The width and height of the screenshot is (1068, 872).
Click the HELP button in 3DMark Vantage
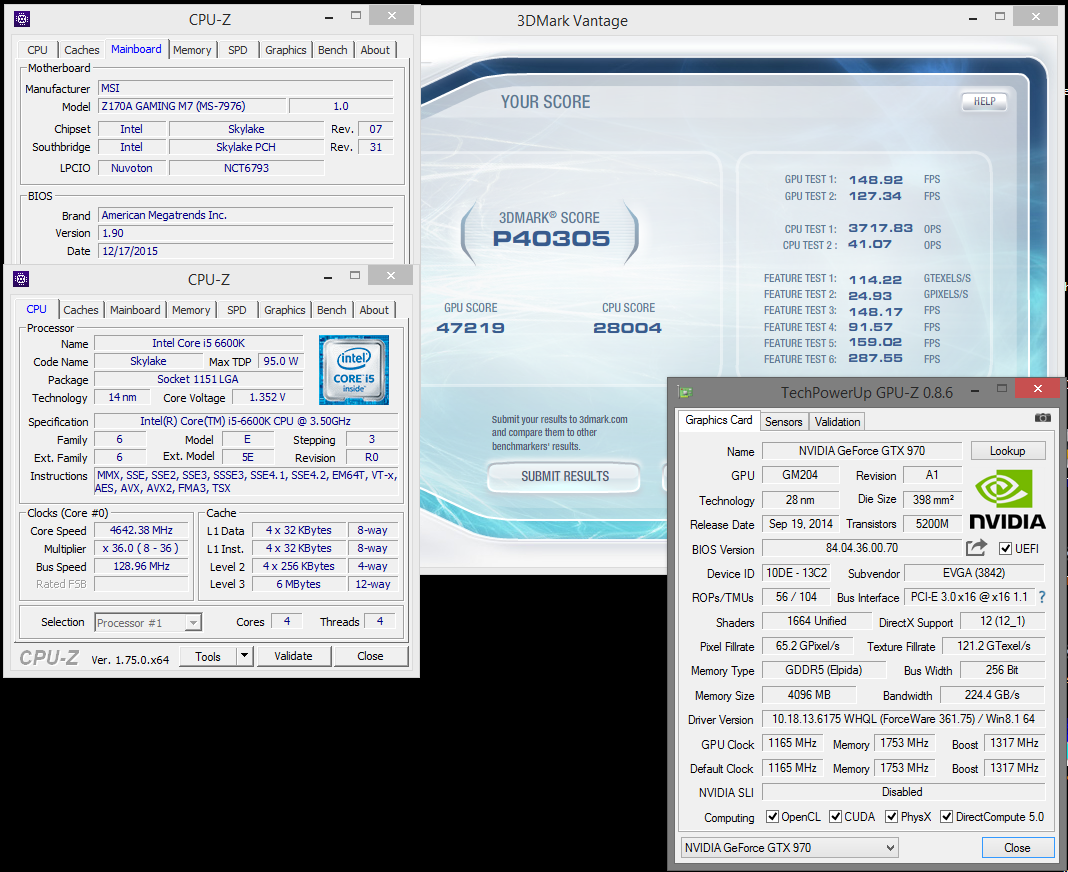(x=984, y=102)
